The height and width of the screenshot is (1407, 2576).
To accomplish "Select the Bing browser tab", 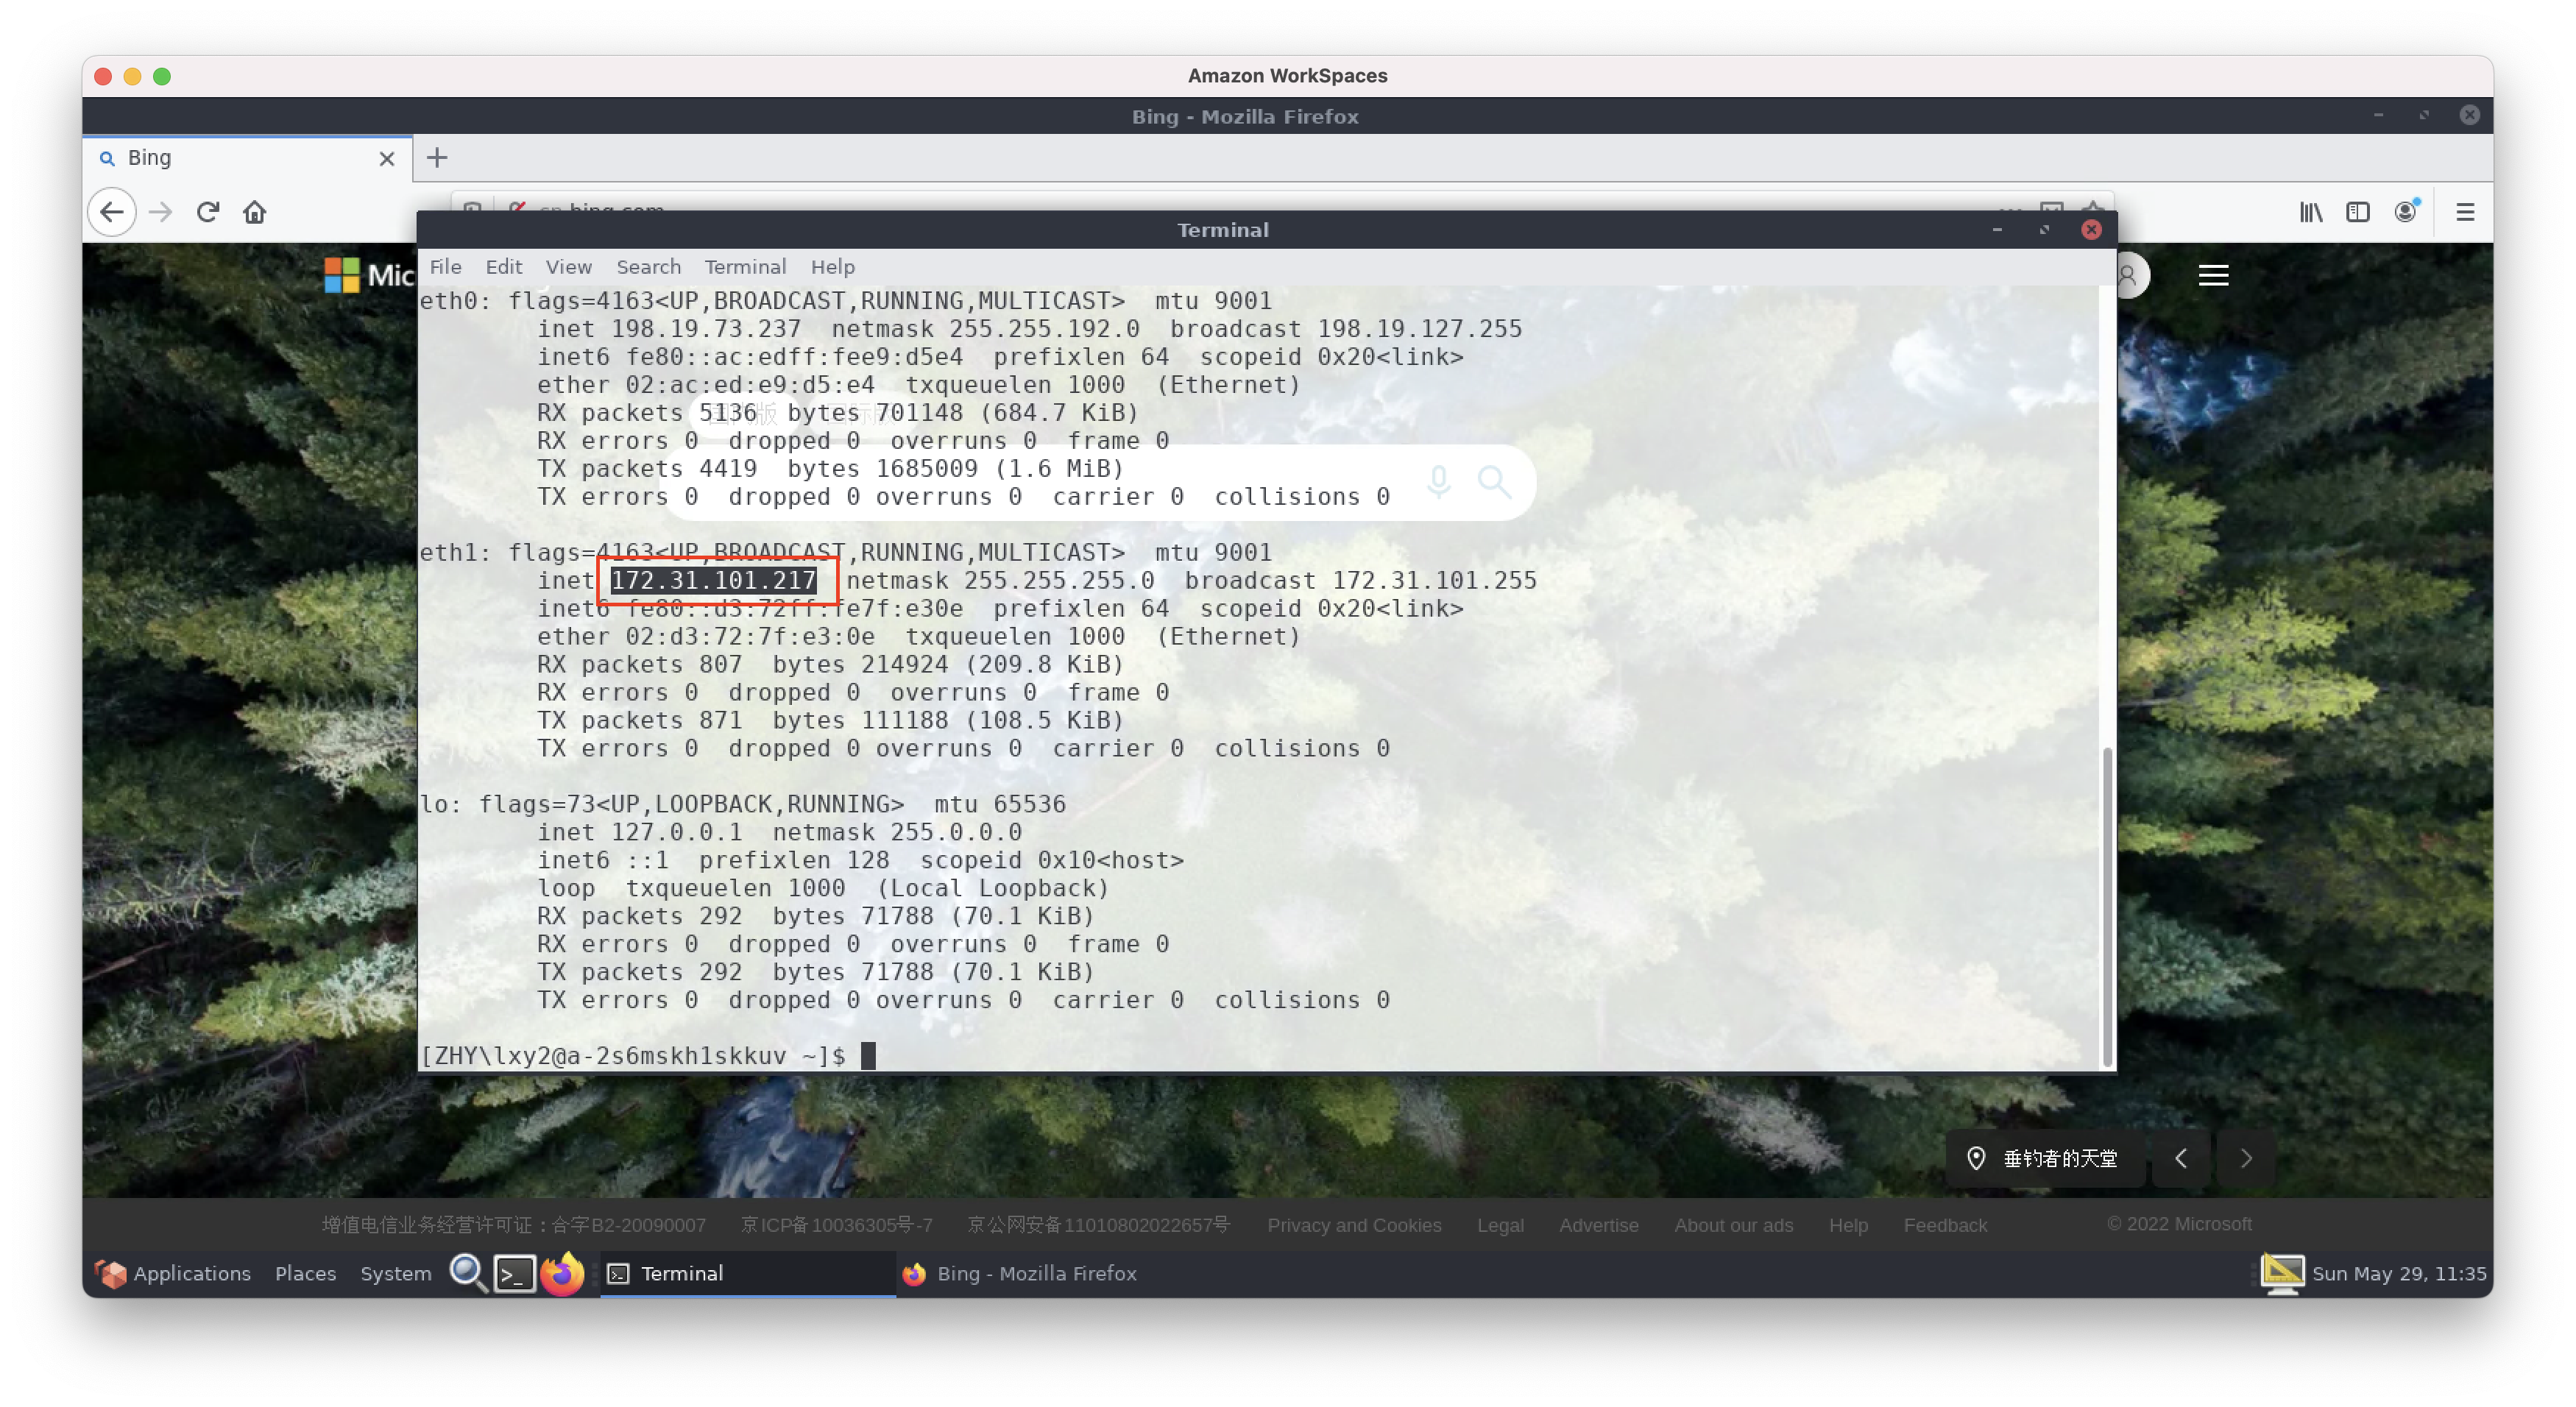I will click(247, 158).
